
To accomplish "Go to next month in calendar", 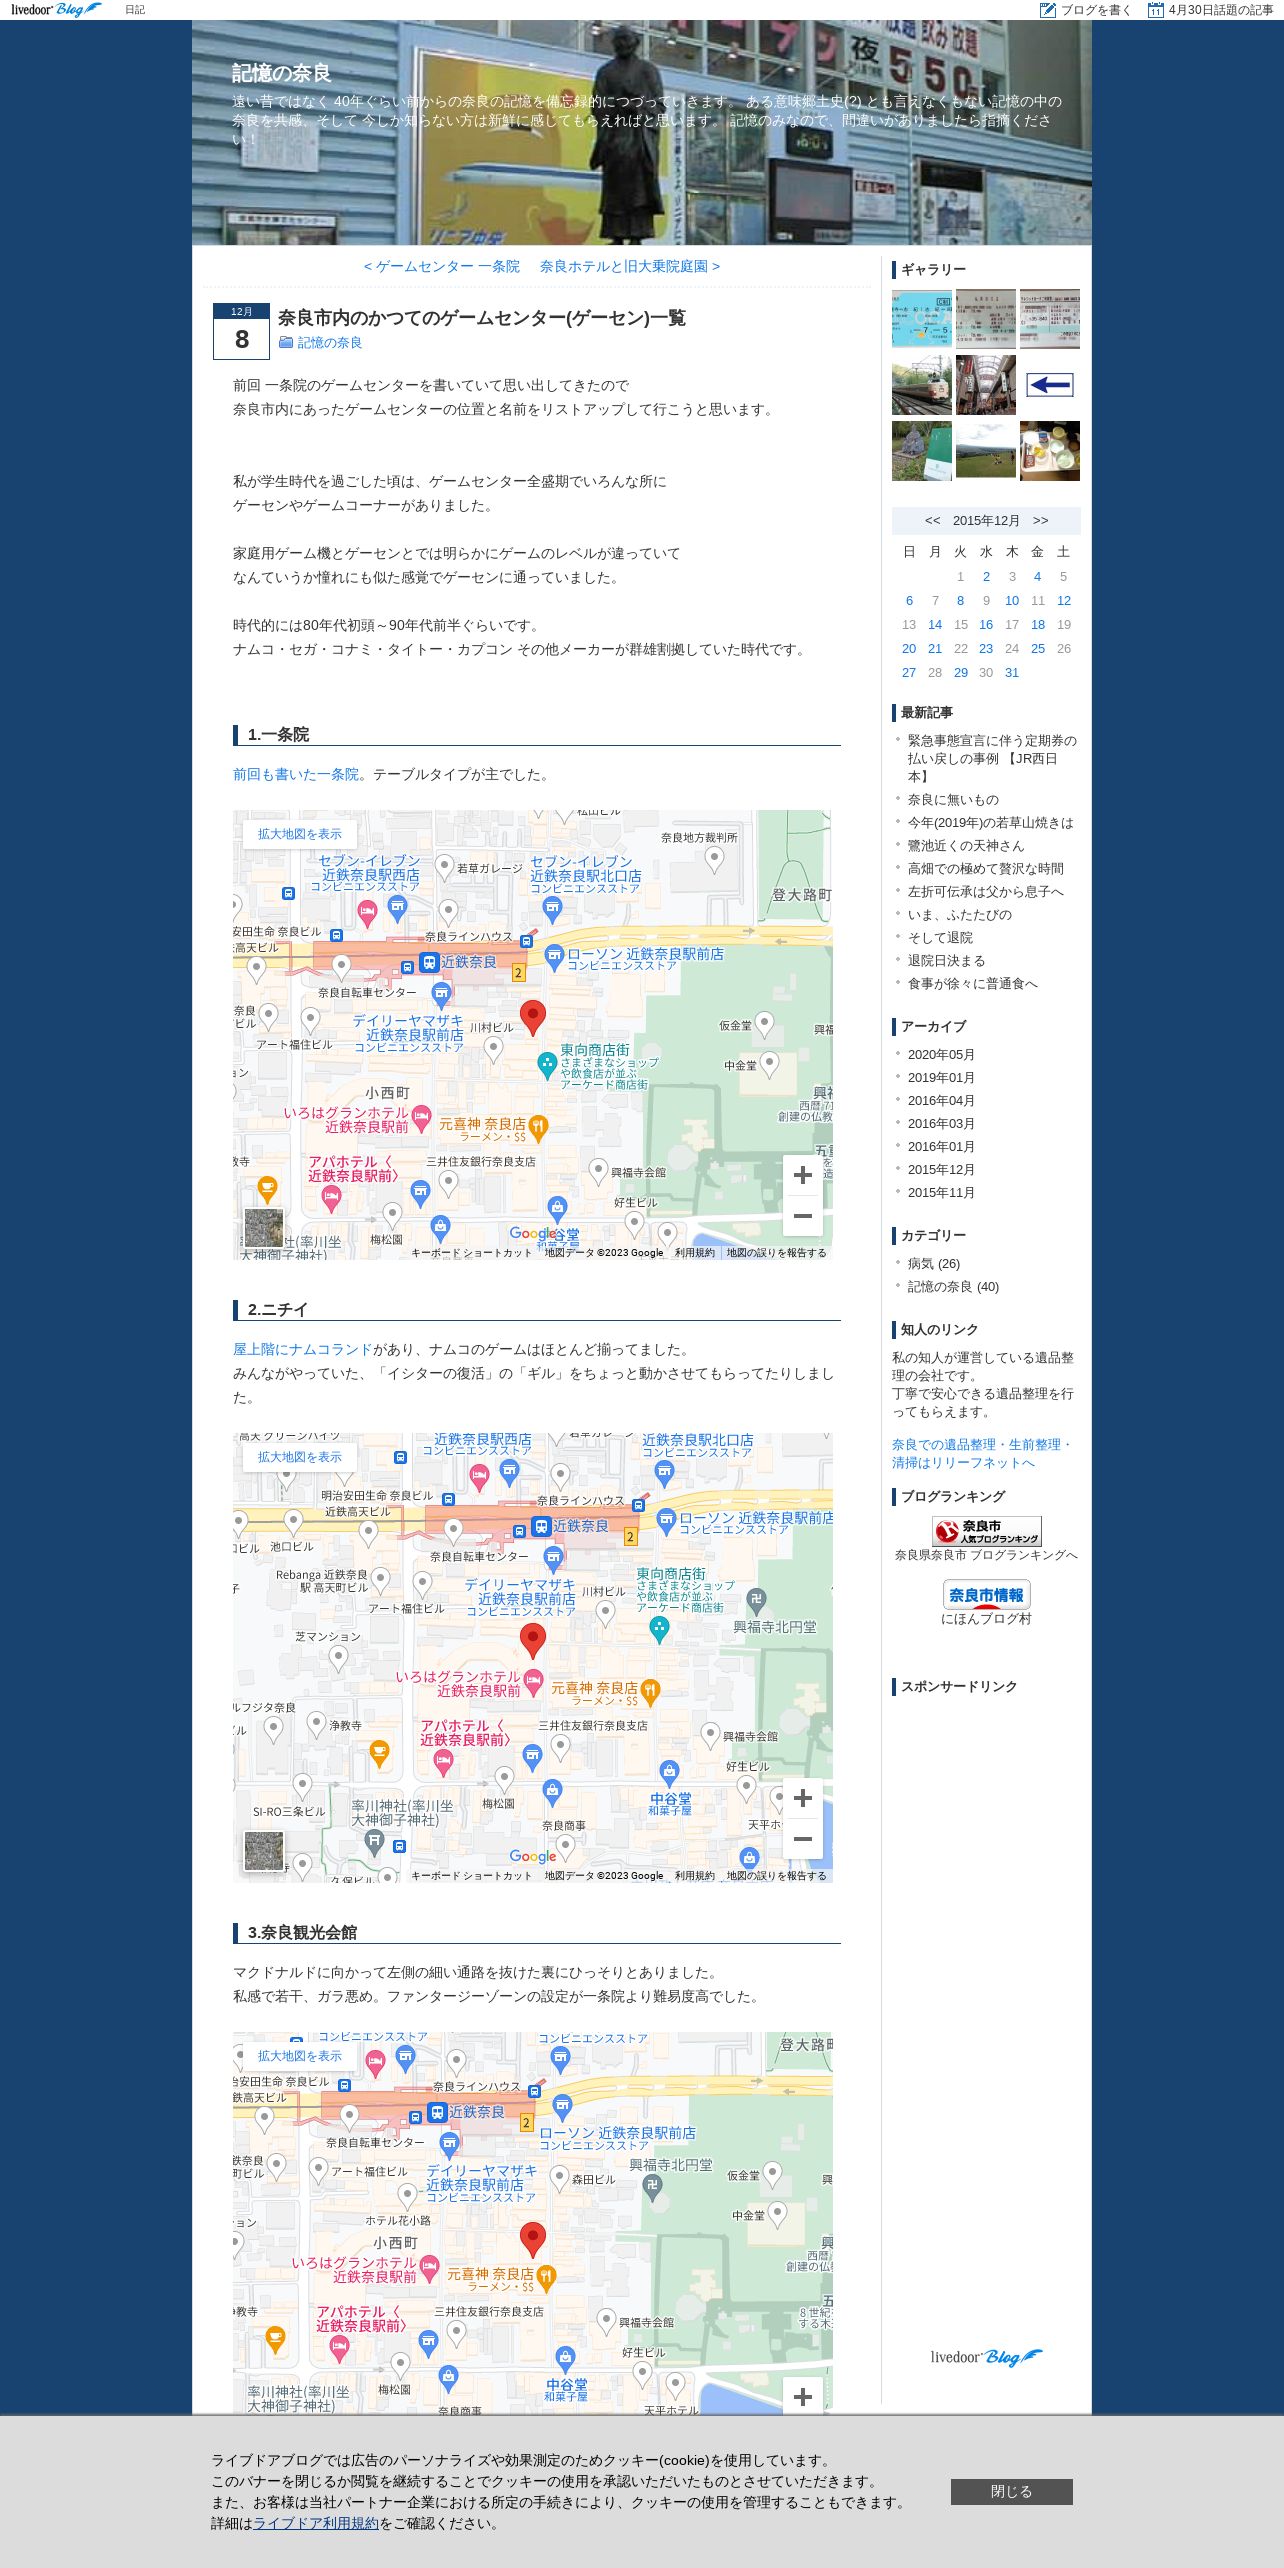I will (x=1040, y=521).
